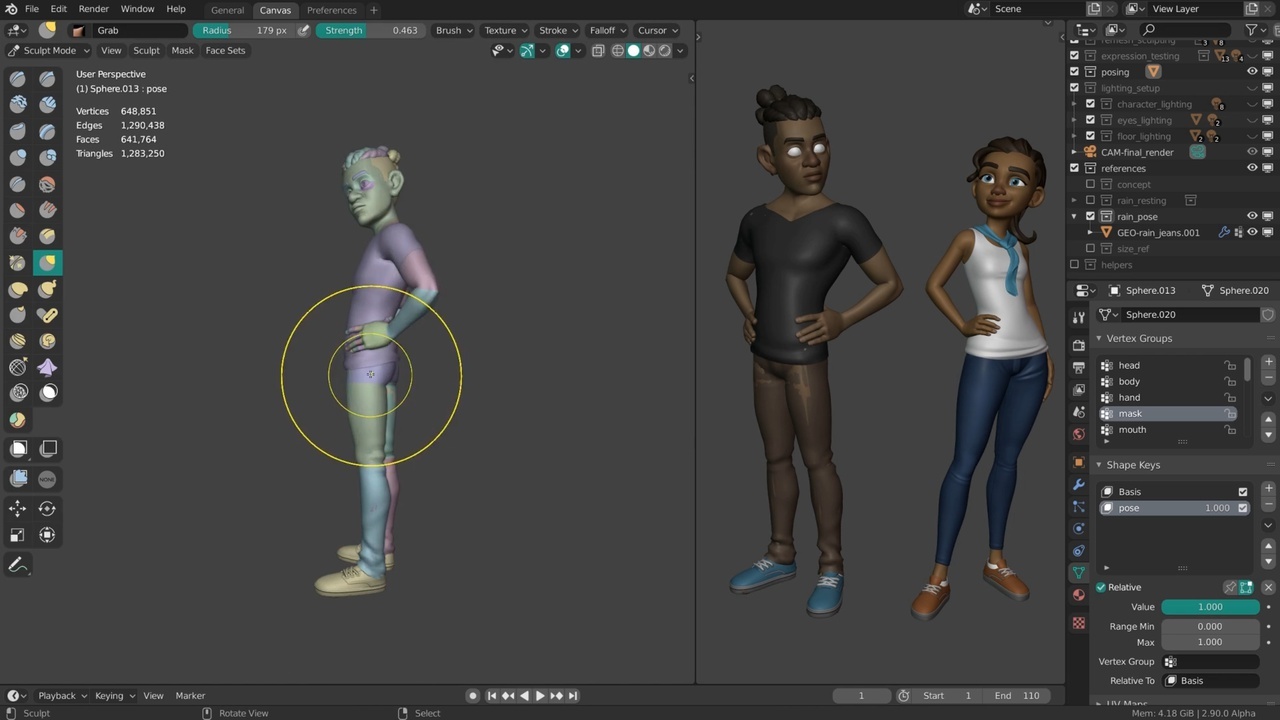Image resolution: width=1280 pixels, height=720 pixels.
Task: Click the Mask menu in sculpt header
Action: [182, 50]
